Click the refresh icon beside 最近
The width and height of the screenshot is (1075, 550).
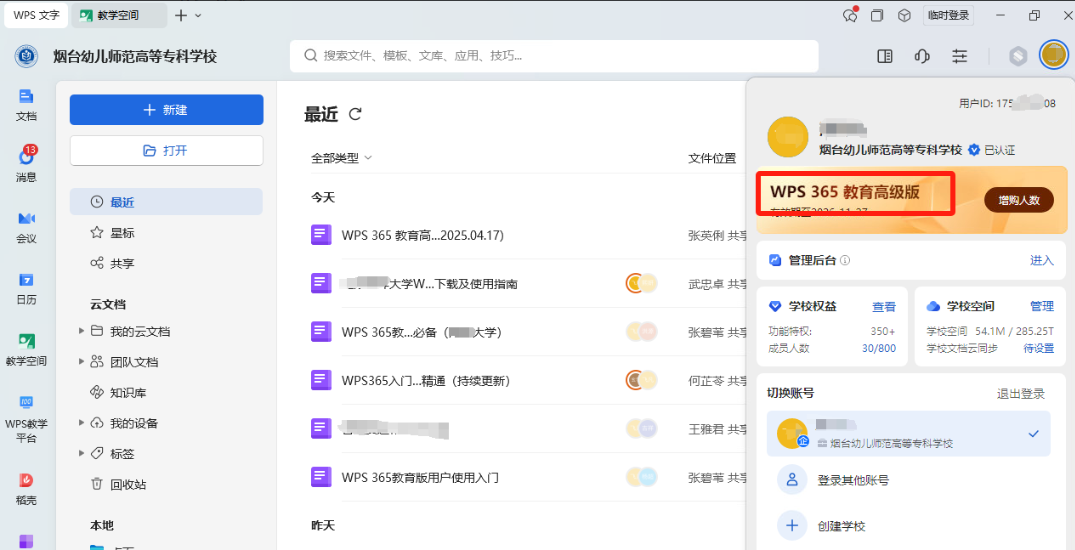pyautogui.click(x=355, y=115)
